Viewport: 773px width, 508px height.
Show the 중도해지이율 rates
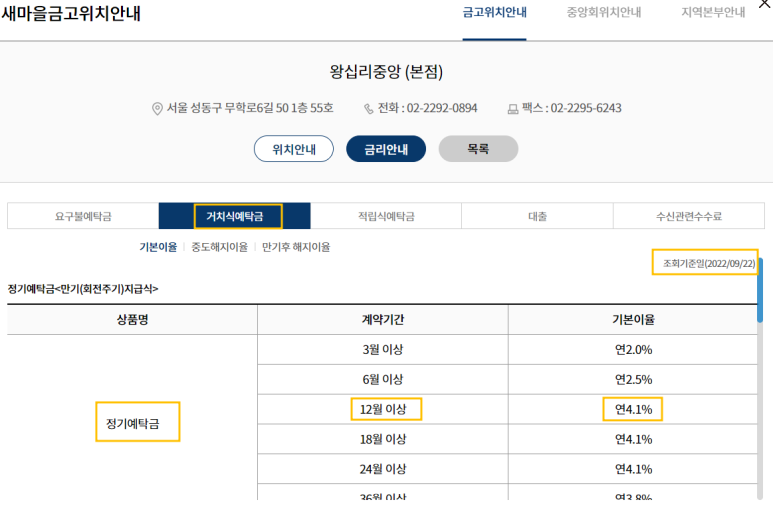click(x=219, y=247)
